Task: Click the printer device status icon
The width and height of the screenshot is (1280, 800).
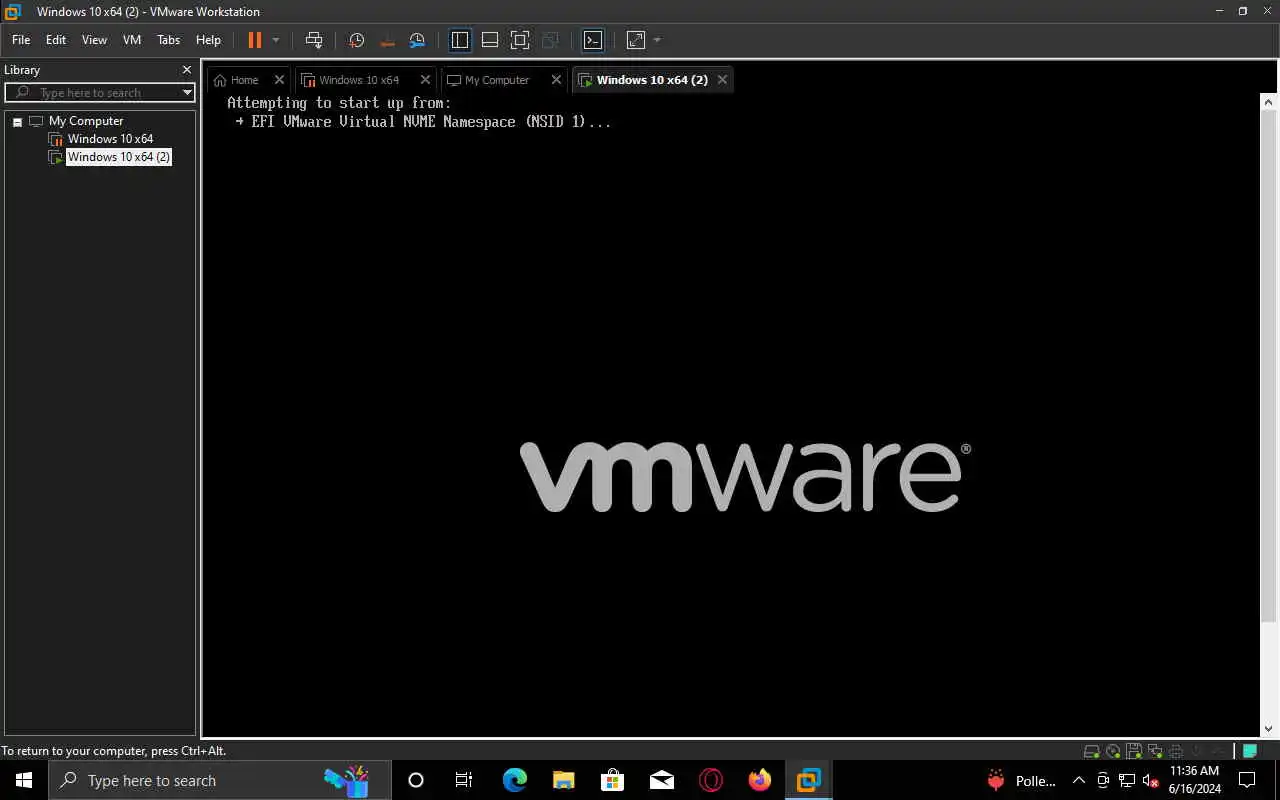Action: (1176, 751)
